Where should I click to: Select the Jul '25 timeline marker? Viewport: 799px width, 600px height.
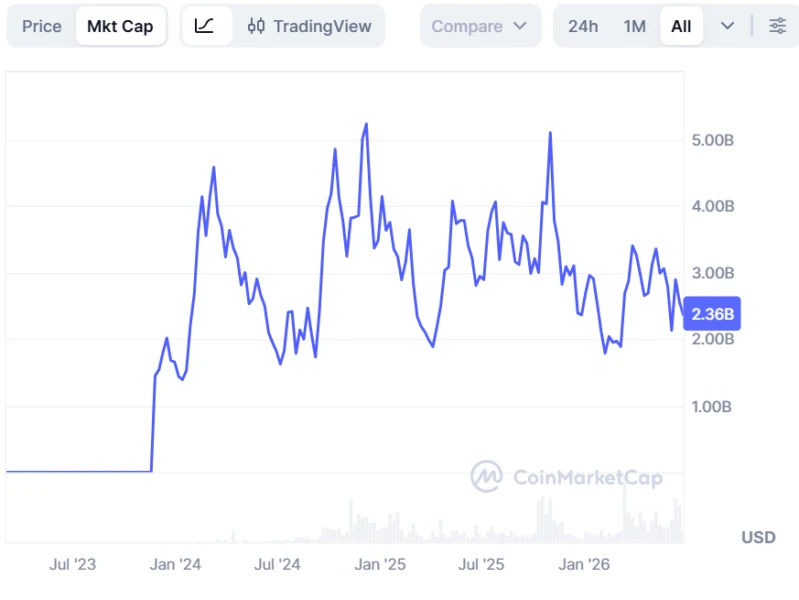click(x=481, y=564)
